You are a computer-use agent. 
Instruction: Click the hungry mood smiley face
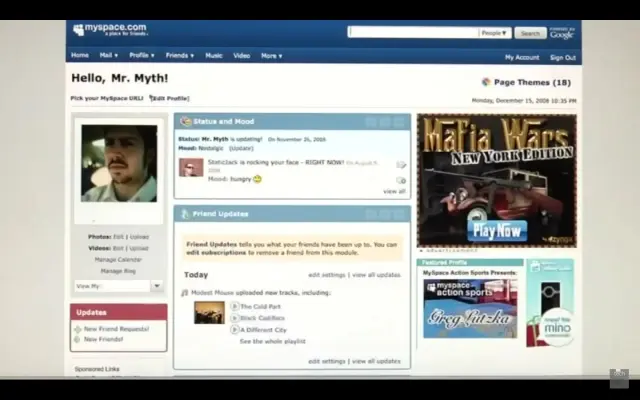click(257, 179)
